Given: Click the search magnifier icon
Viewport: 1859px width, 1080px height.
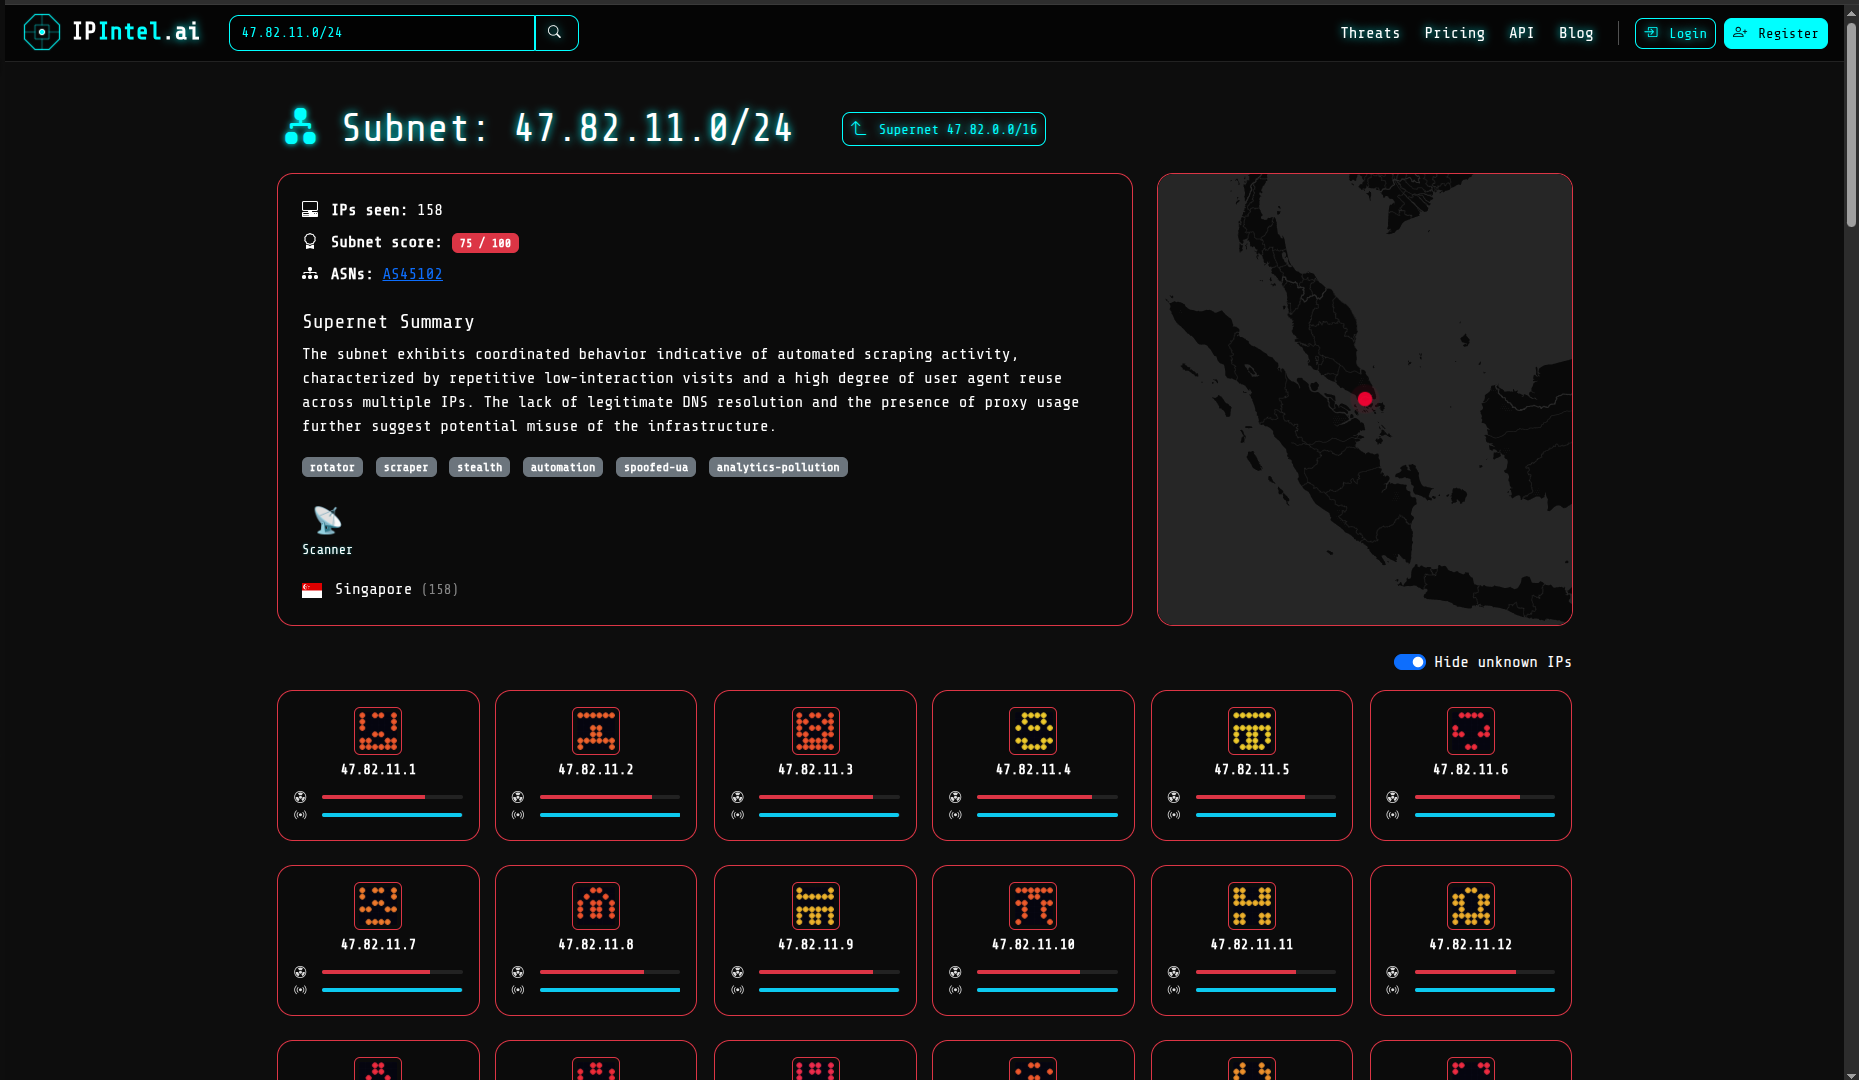Looking at the screenshot, I should point(556,32).
